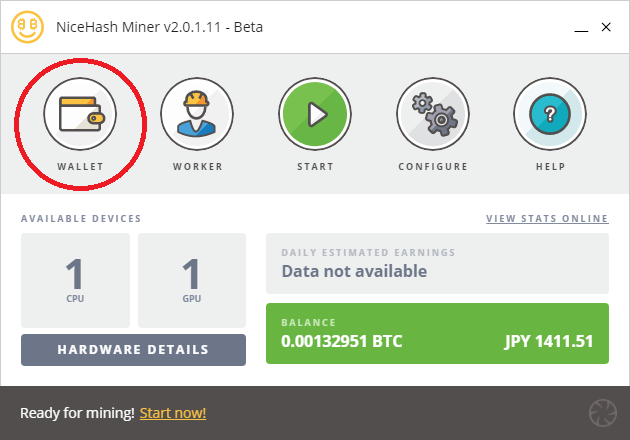Click the Start now! link

173,413
